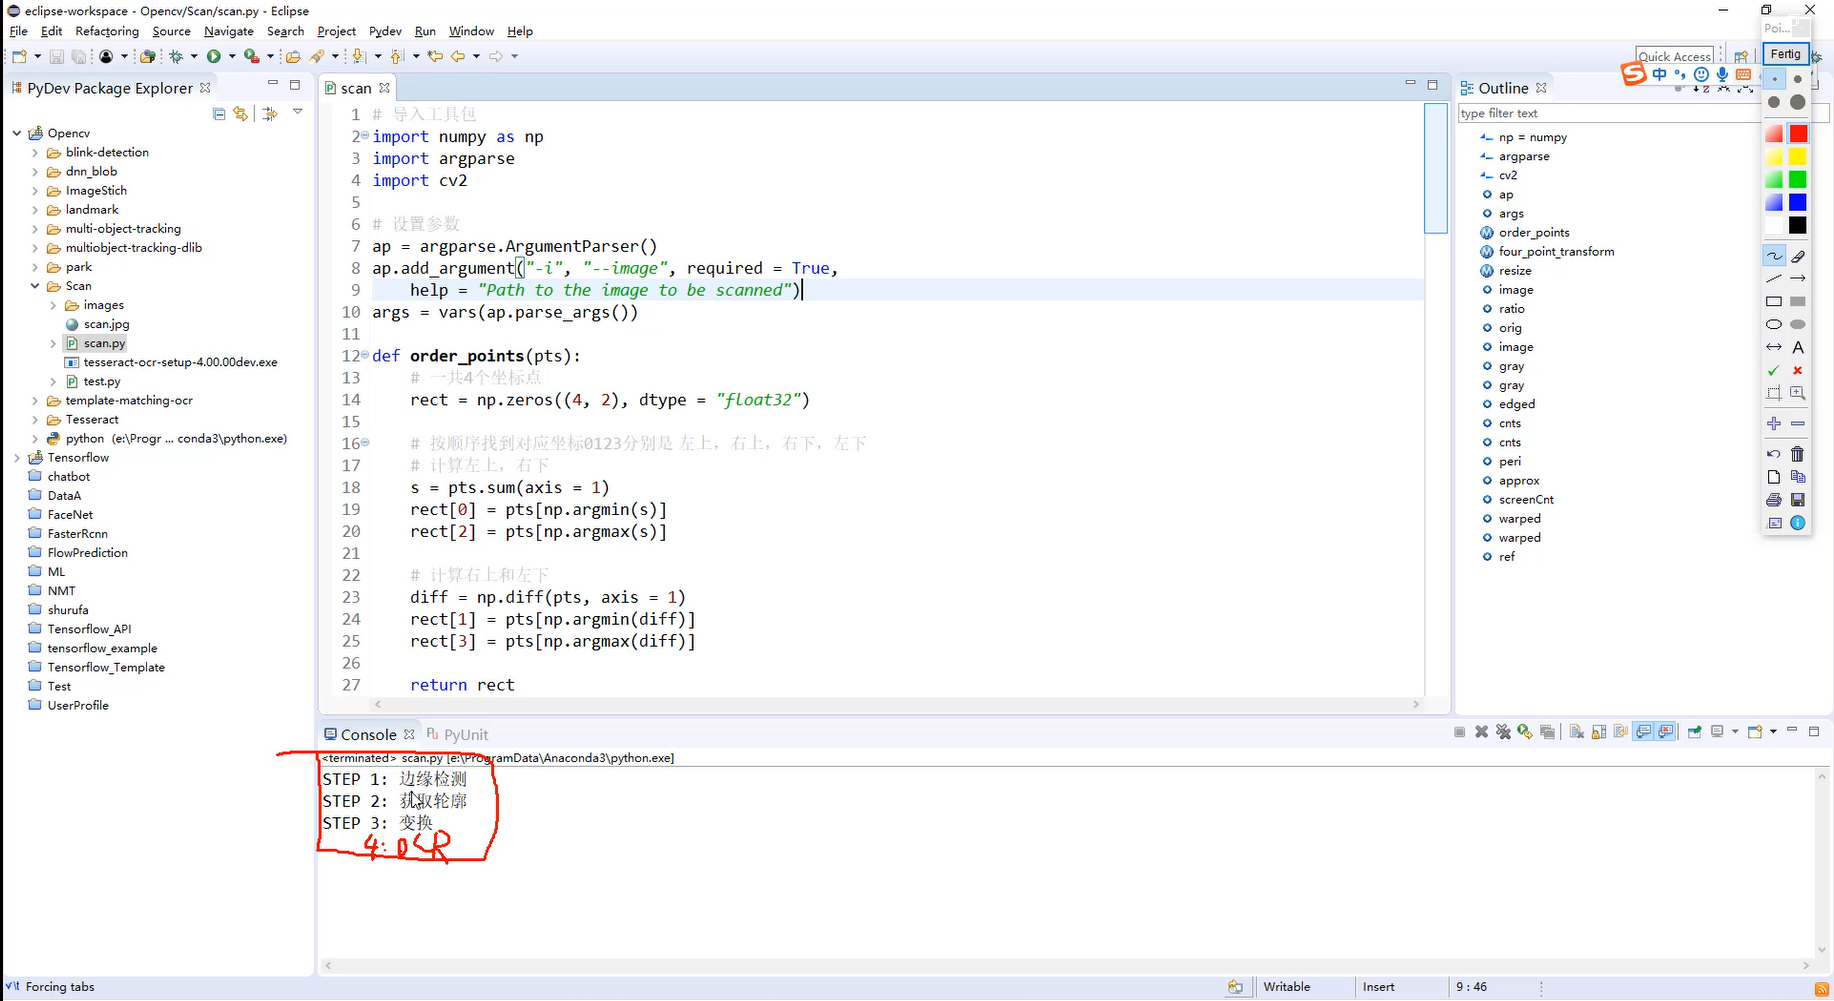Click the Debug bug icon
Screen dimensions: 1834x1001
(x=176, y=57)
